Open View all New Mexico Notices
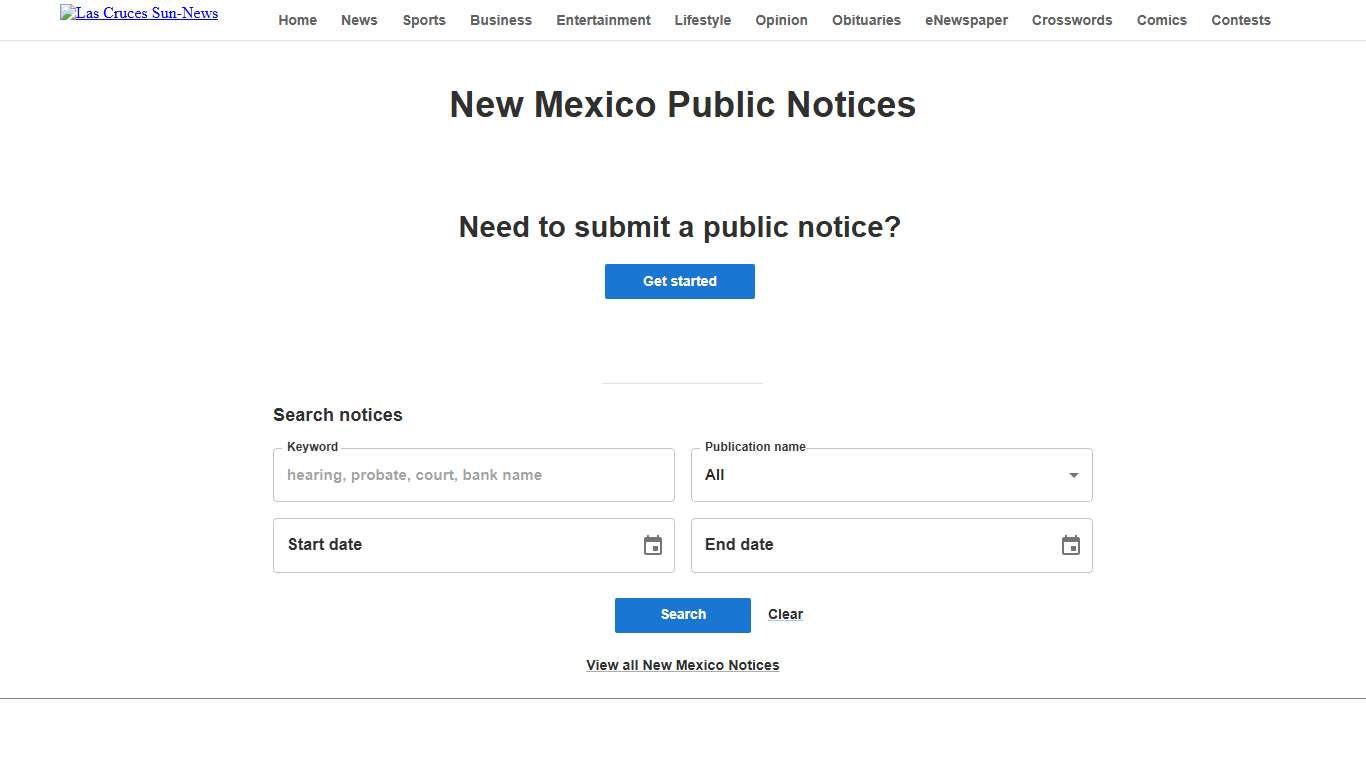The height and width of the screenshot is (768, 1366). (x=682, y=664)
